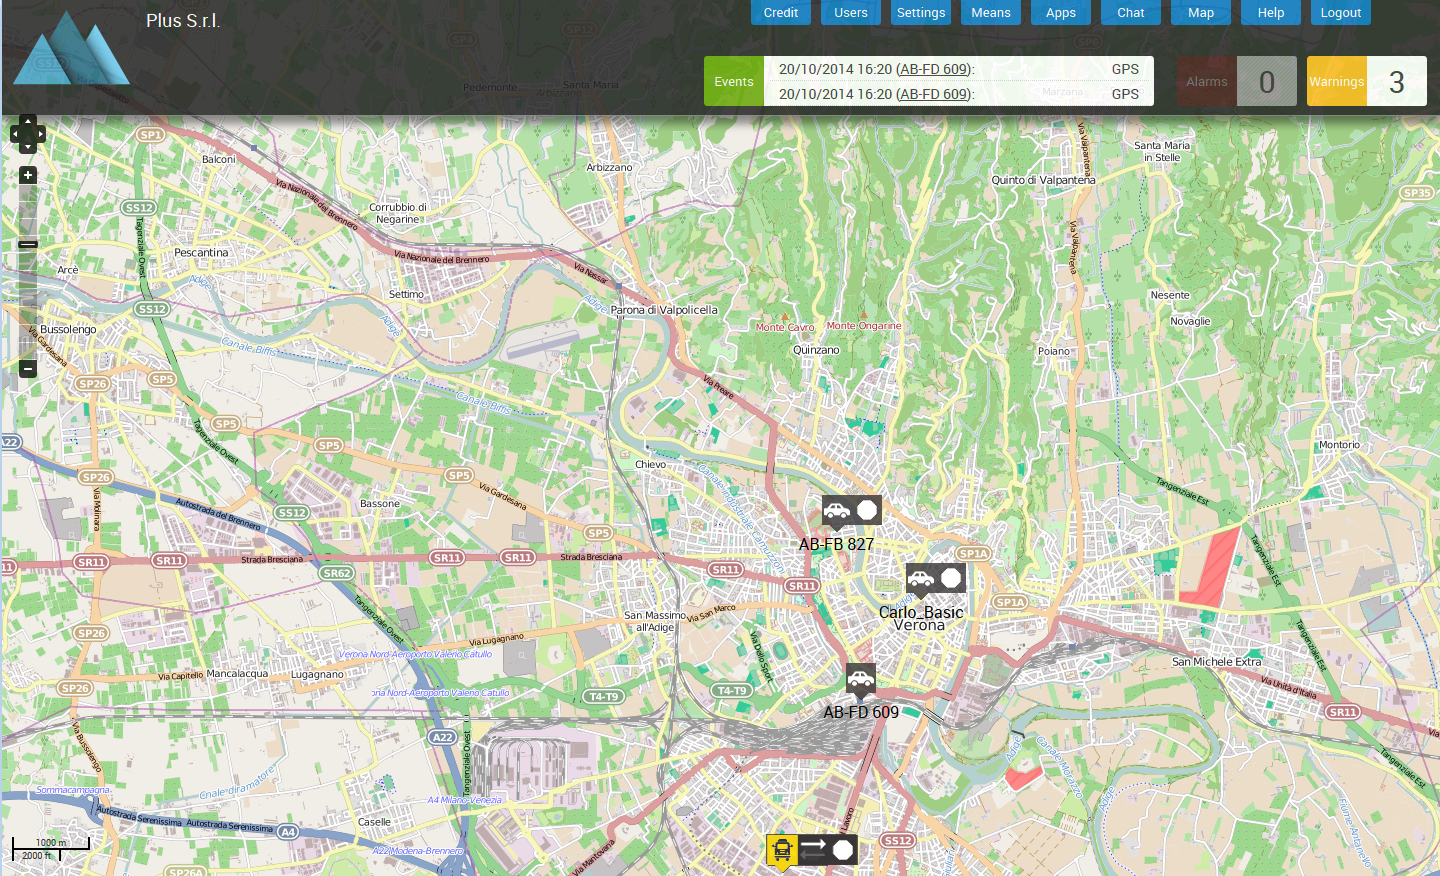Select the AB-FD 609 car marker
The width and height of the screenshot is (1440, 876).
(x=860, y=680)
